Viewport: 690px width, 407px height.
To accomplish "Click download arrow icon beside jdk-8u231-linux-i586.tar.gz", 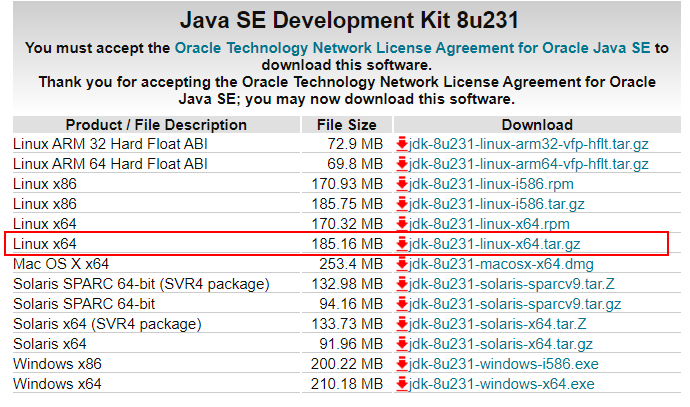I will point(402,204).
